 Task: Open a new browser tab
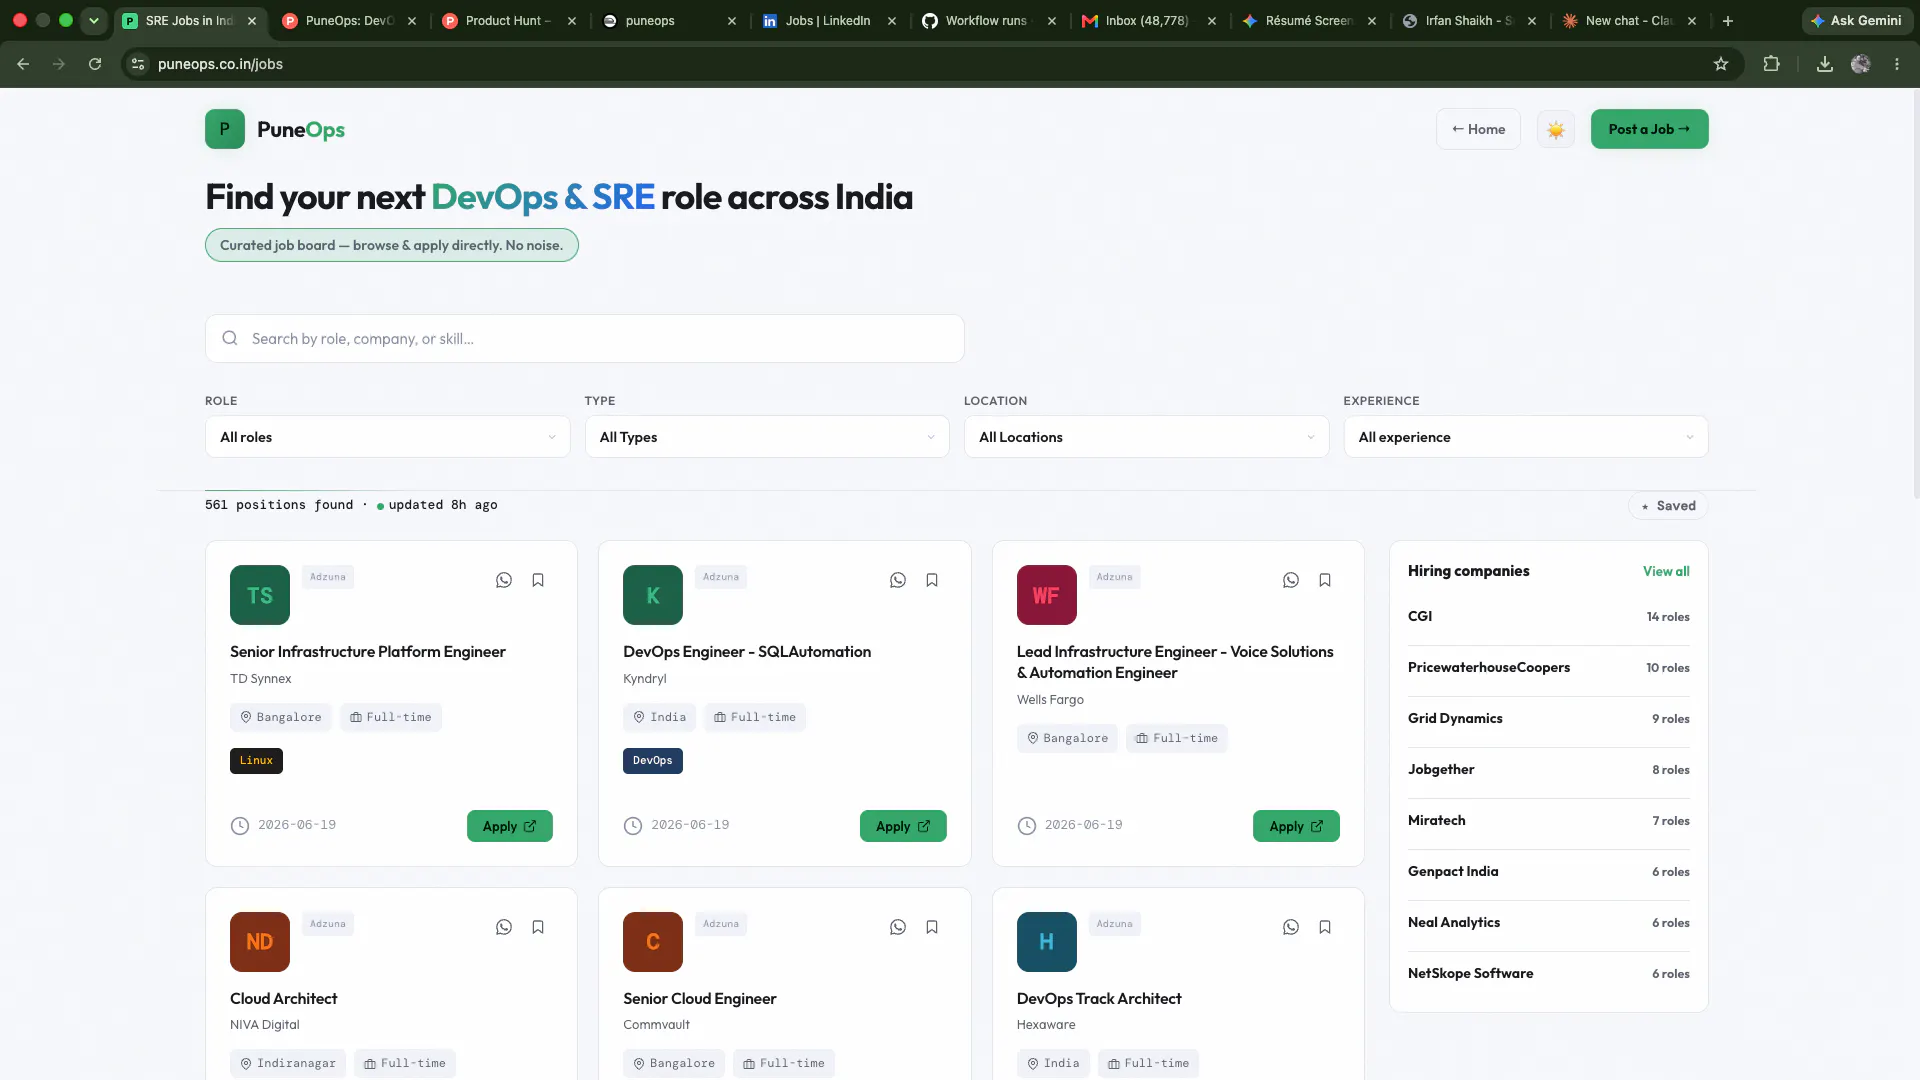[1728, 20]
